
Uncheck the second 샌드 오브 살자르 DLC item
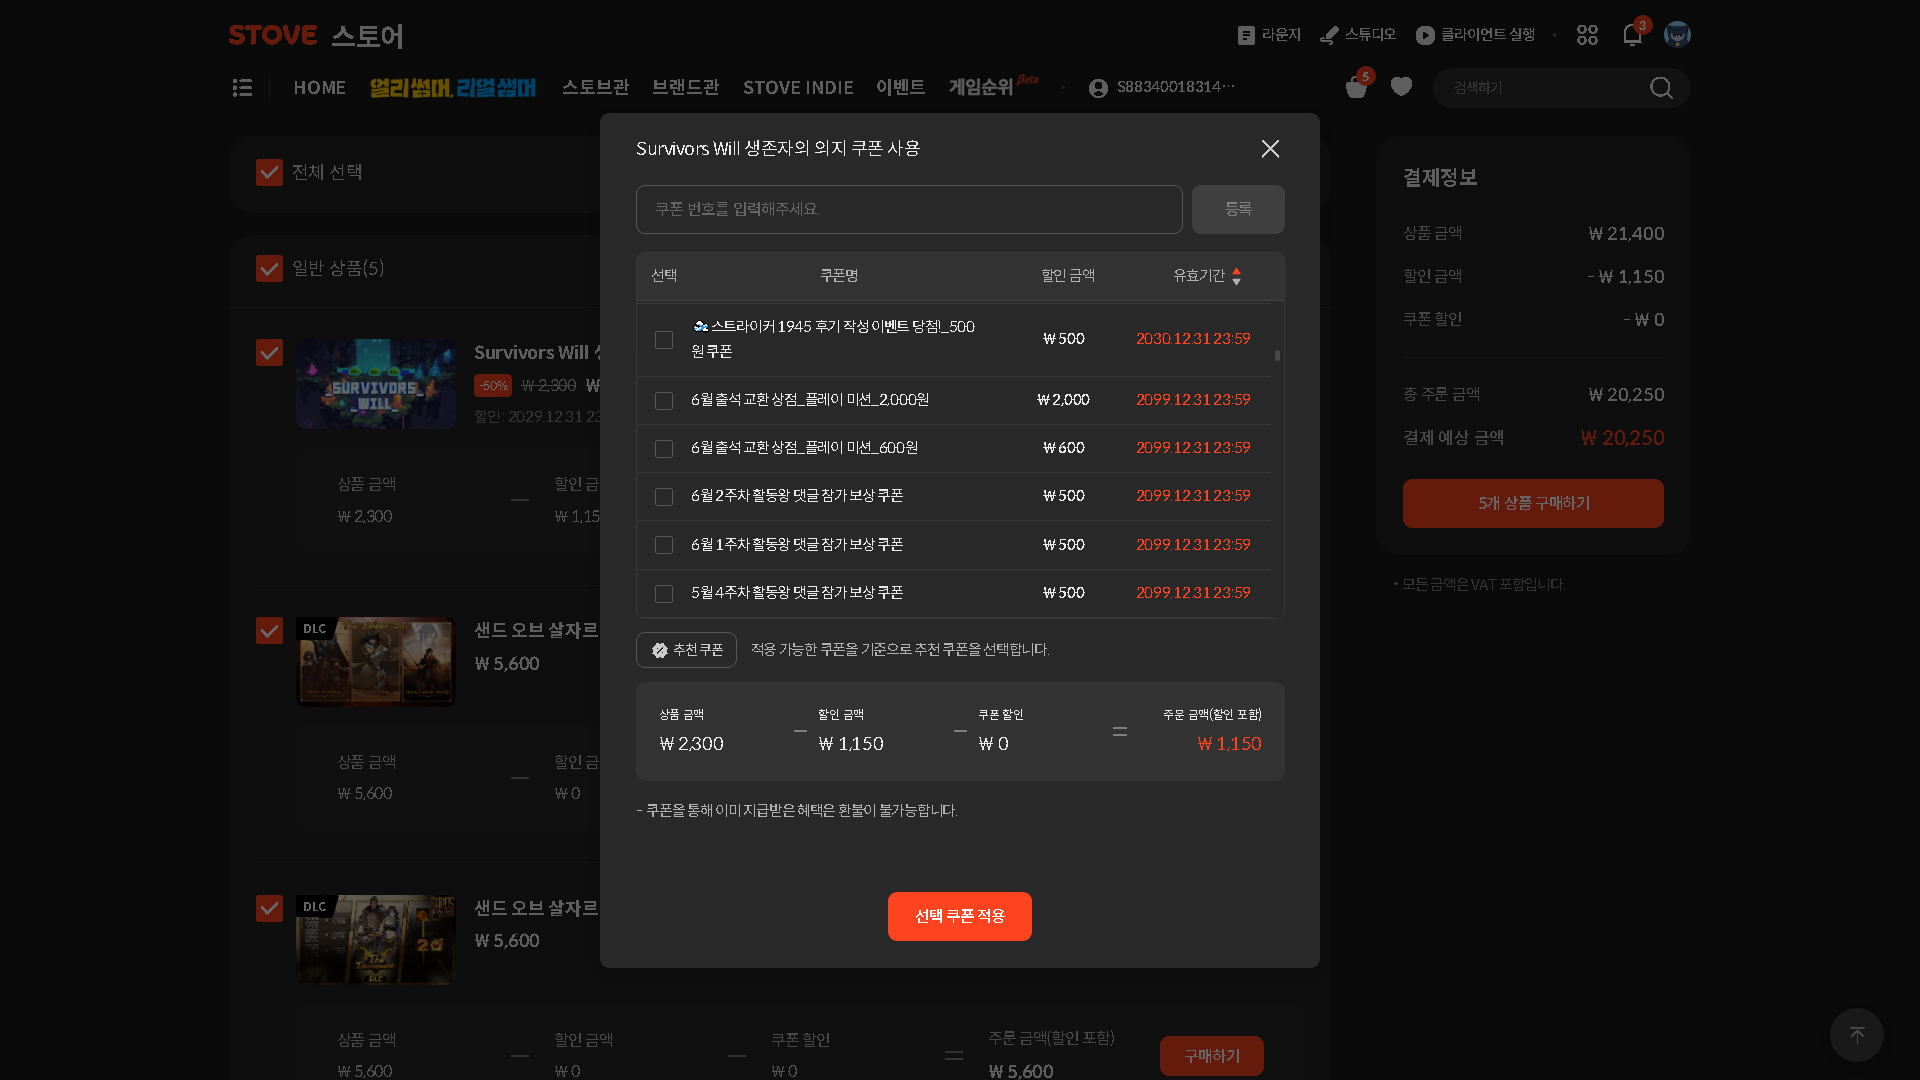(x=269, y=909)
